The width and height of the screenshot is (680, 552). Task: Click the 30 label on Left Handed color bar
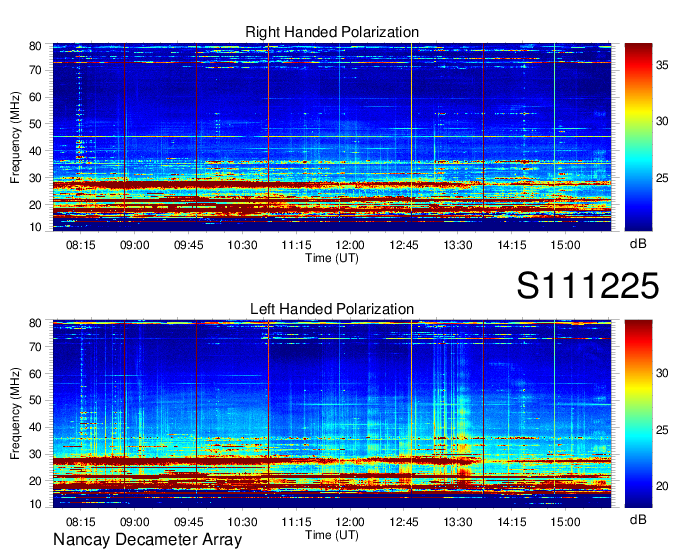pyautogui.click(x=662, y=373)
